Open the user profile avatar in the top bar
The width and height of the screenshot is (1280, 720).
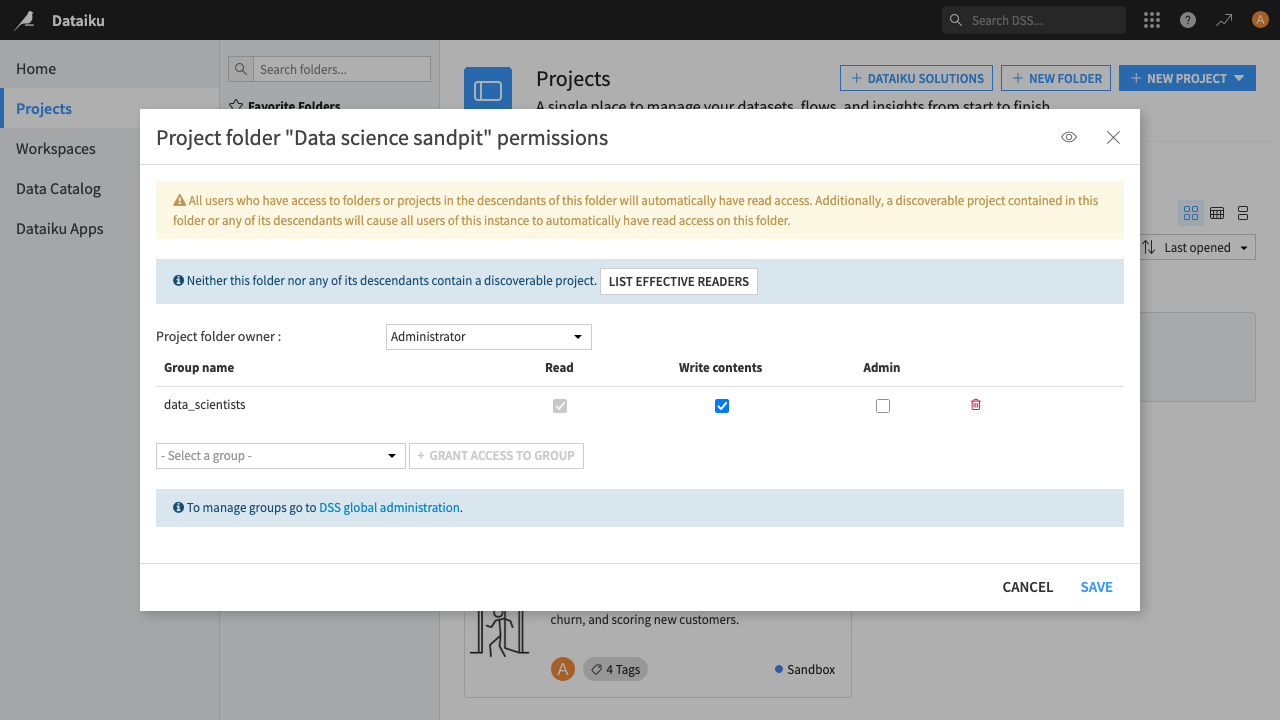point(1260,20)
